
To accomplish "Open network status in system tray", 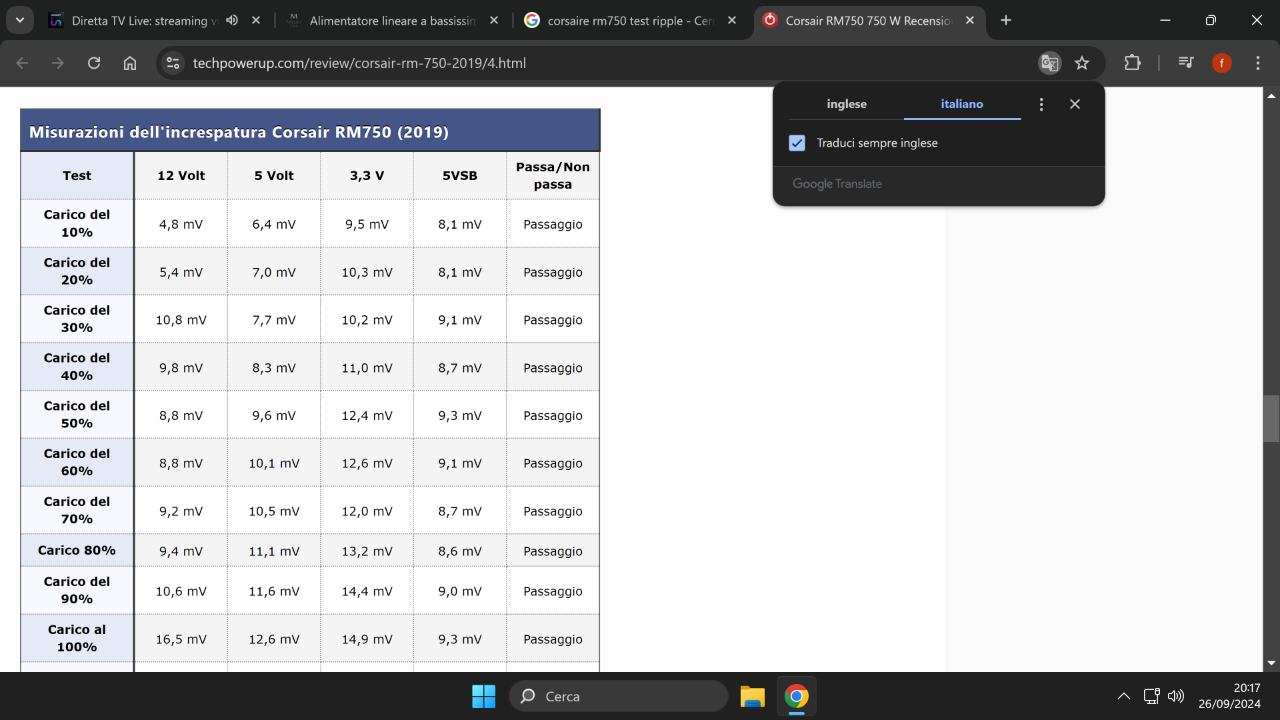I will tap(1151, 696).
